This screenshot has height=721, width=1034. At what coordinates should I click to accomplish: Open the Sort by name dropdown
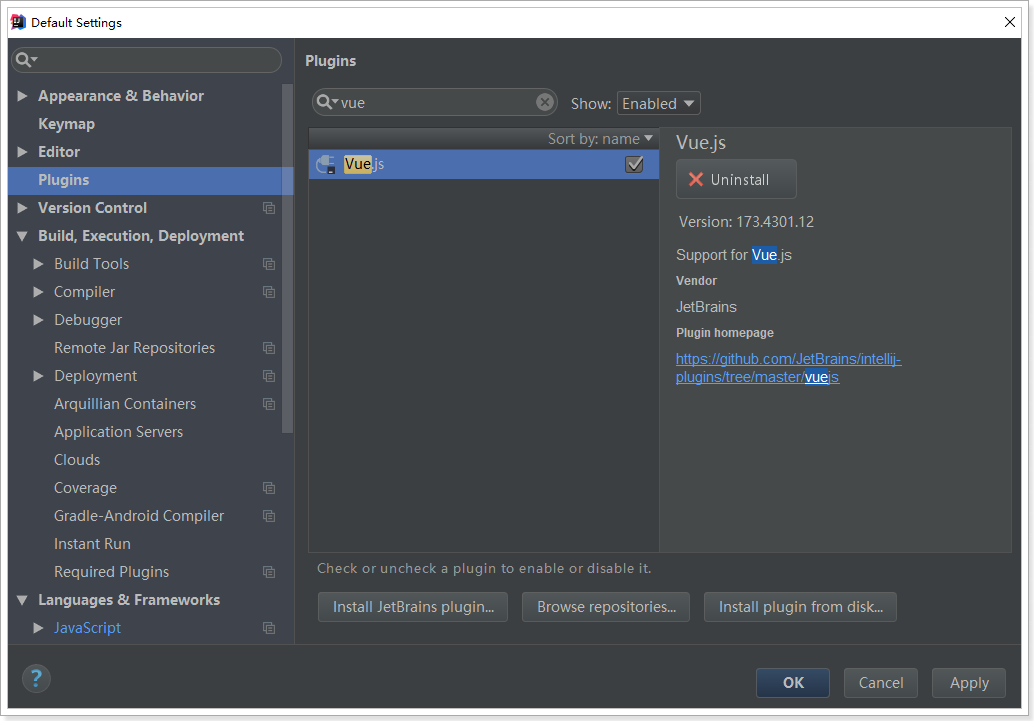click(600, 139)
